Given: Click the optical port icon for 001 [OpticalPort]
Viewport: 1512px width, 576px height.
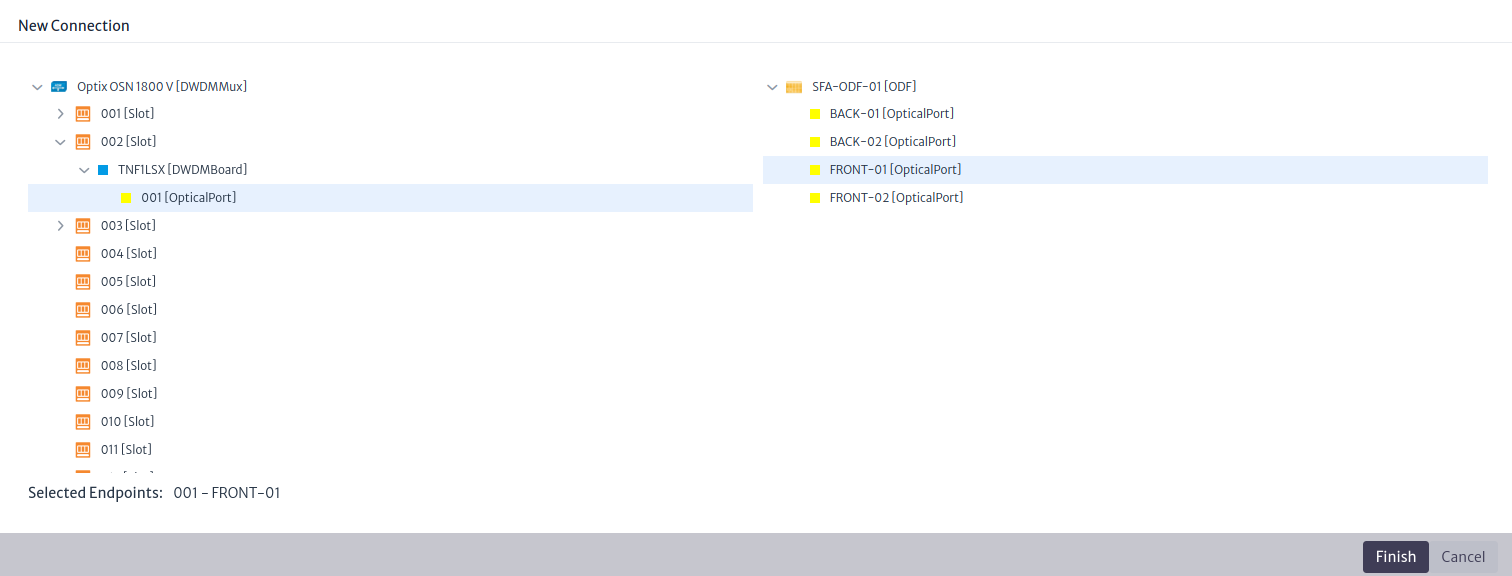Looking at the screenshot, I should 126,197.
